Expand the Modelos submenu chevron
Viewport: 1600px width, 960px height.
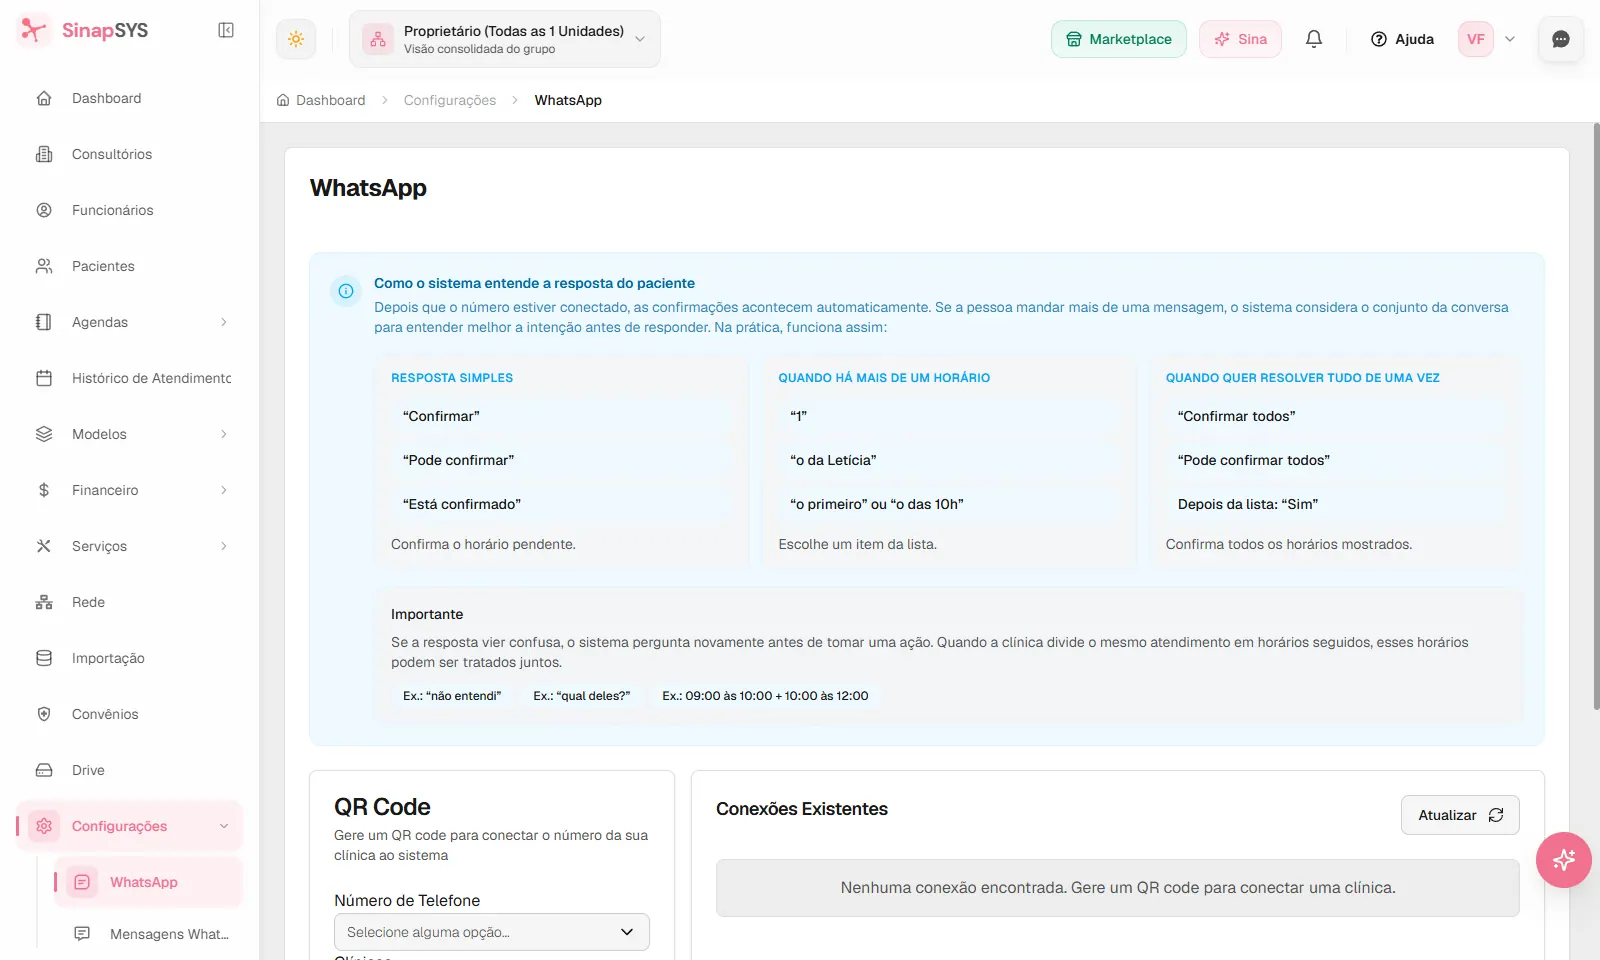pyautogui.click(x=224, y=434)
